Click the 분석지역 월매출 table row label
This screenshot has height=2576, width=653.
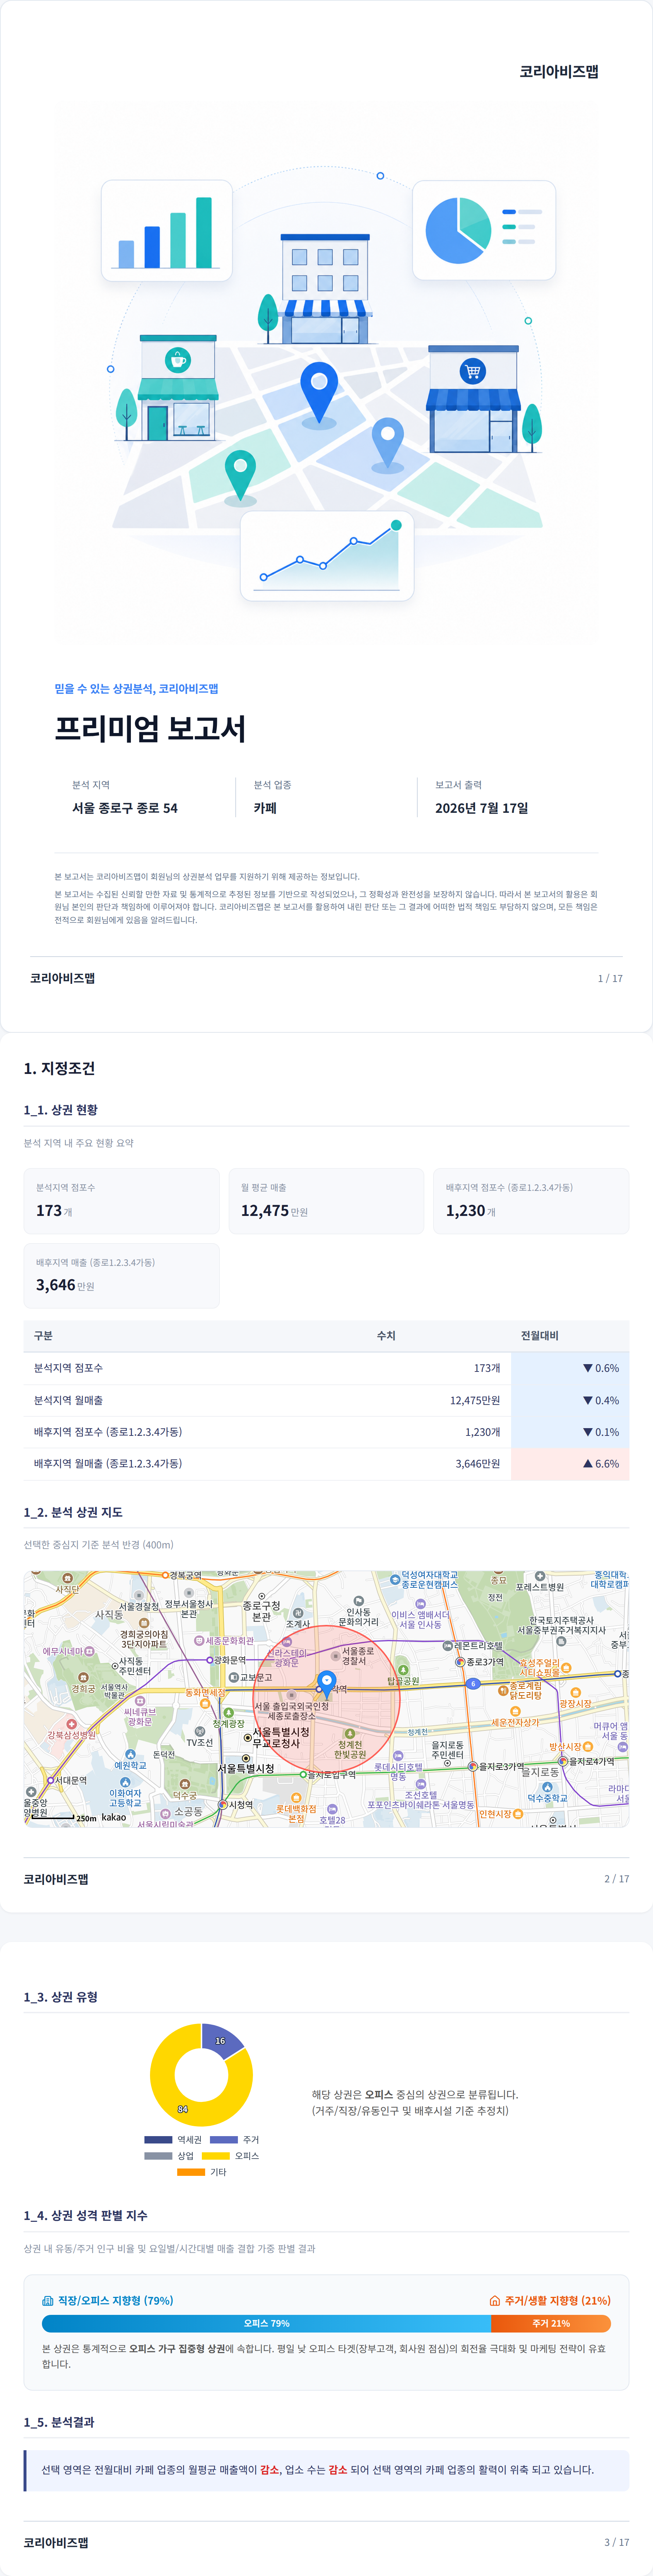[68, 1400]
